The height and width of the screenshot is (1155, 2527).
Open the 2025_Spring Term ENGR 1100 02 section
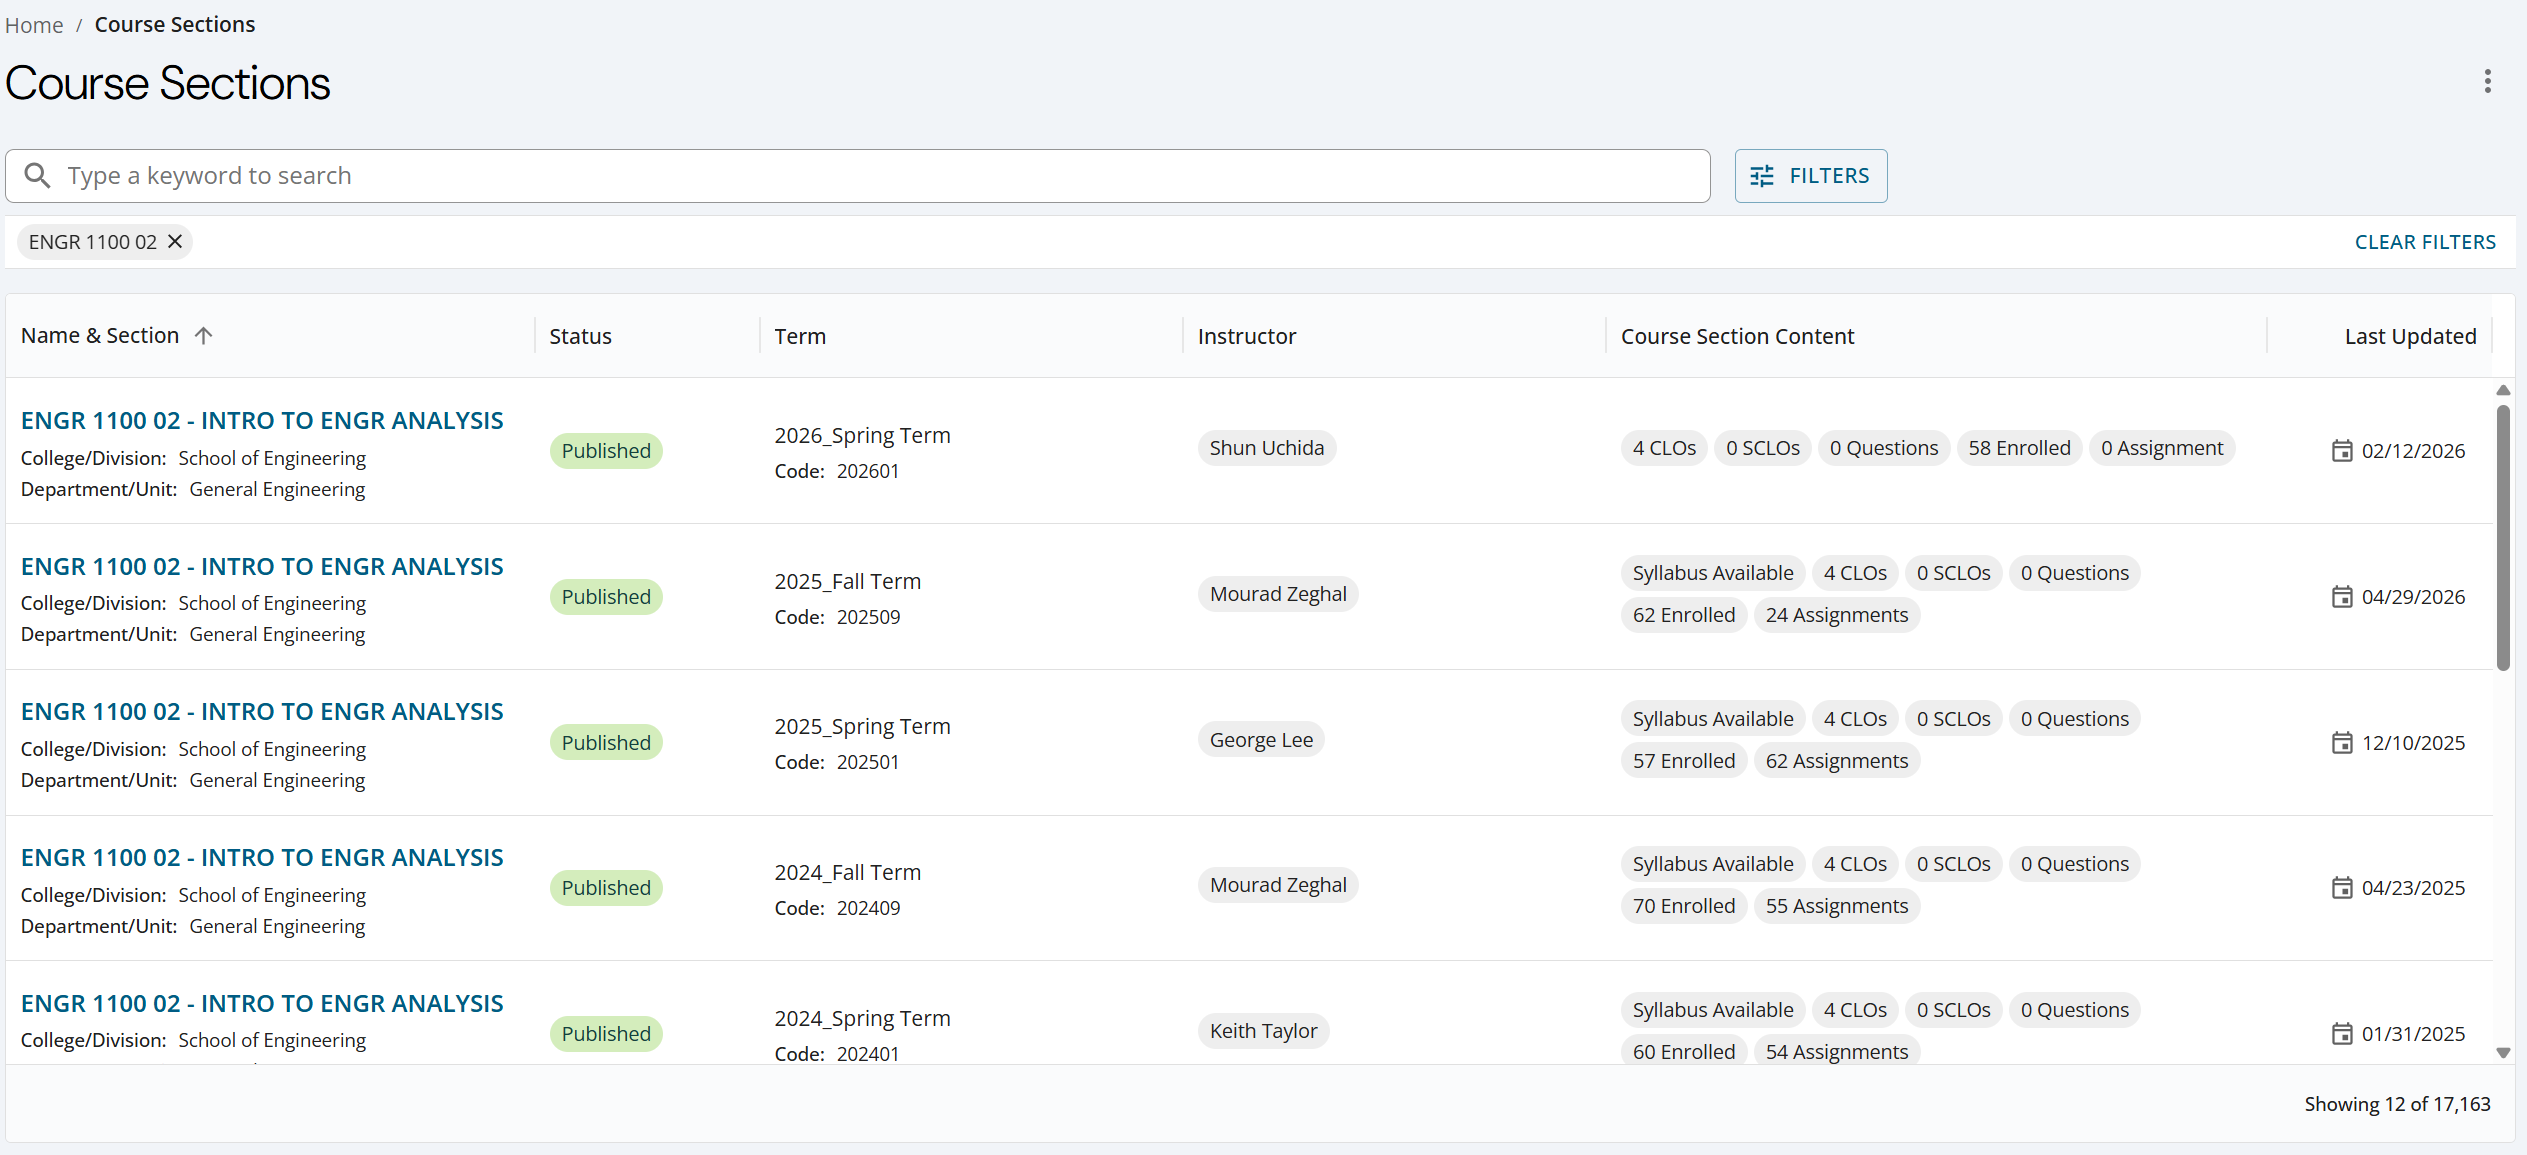262,711
